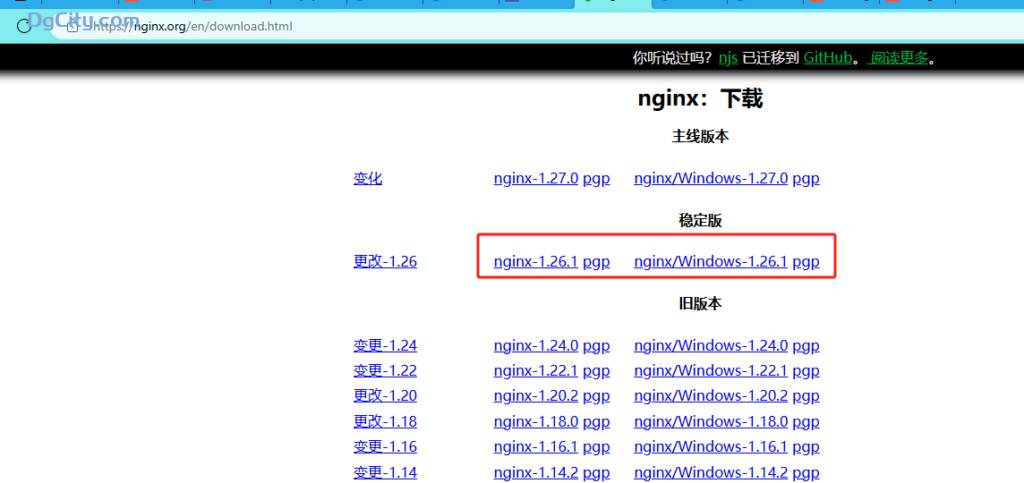Download nginx/Windows-1.27.0
This screenshot has width=1024, height=483.
[711, 178]
